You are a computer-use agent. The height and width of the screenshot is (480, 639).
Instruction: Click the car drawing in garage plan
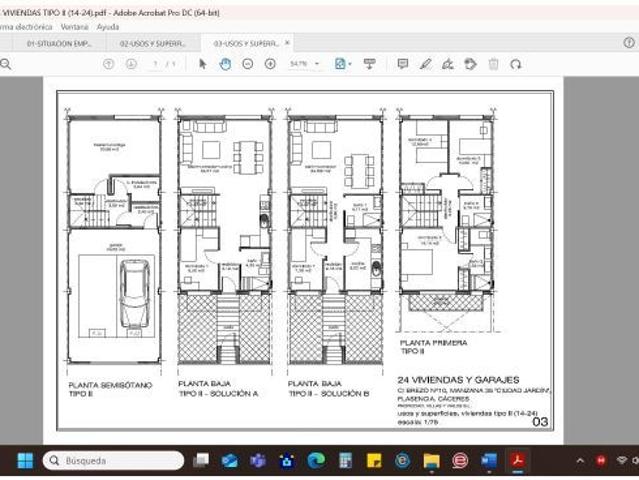pyautogui.click(x=134, y=293)
